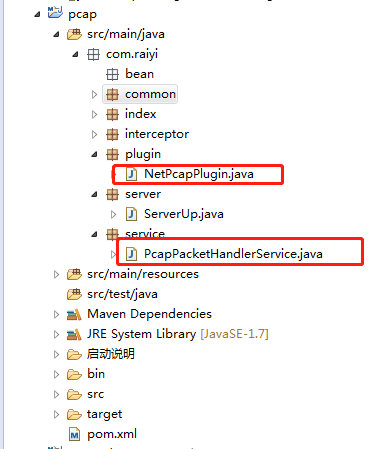Screen dimensions: 371x449
Task: Click the NetPcapPlugin.java file icon
Action: (131, 174)
